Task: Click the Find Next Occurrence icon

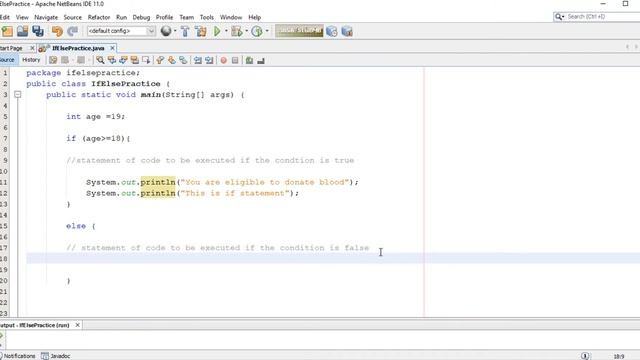Action: click(x=123, y=60)
